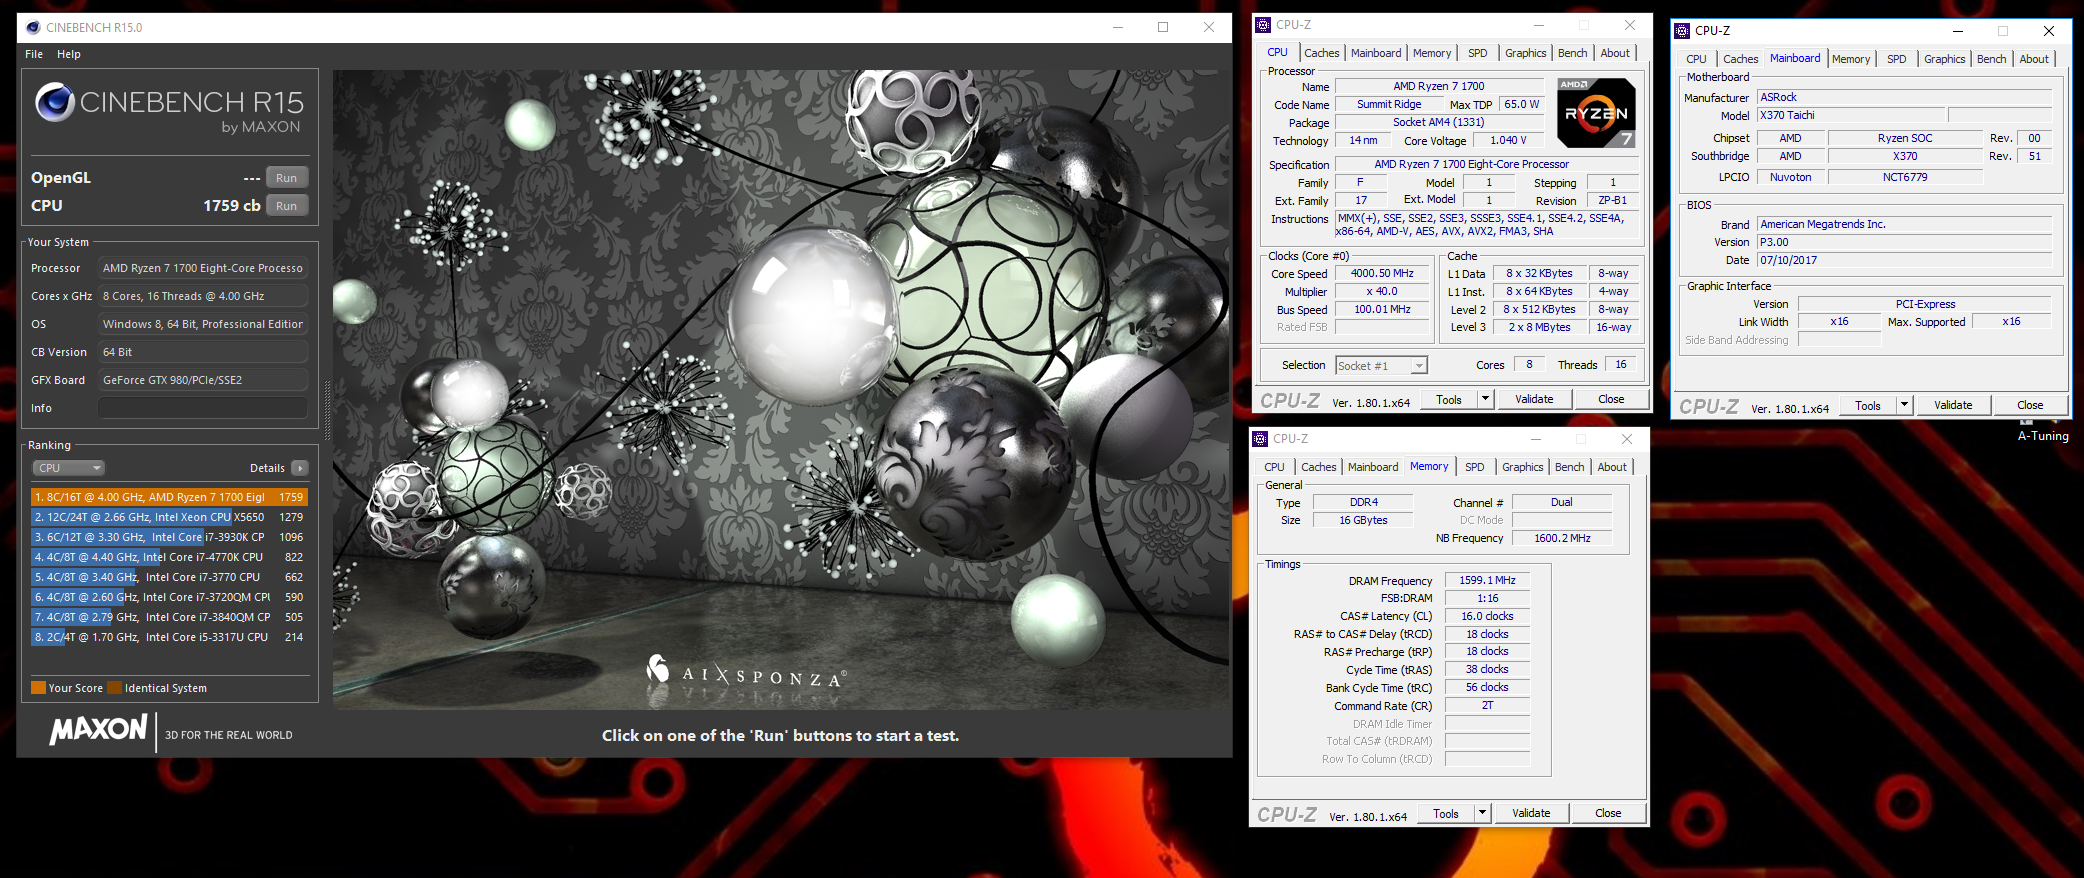Click the CPU-Z icon in Mainboard window title

[x=1682, y=31]
